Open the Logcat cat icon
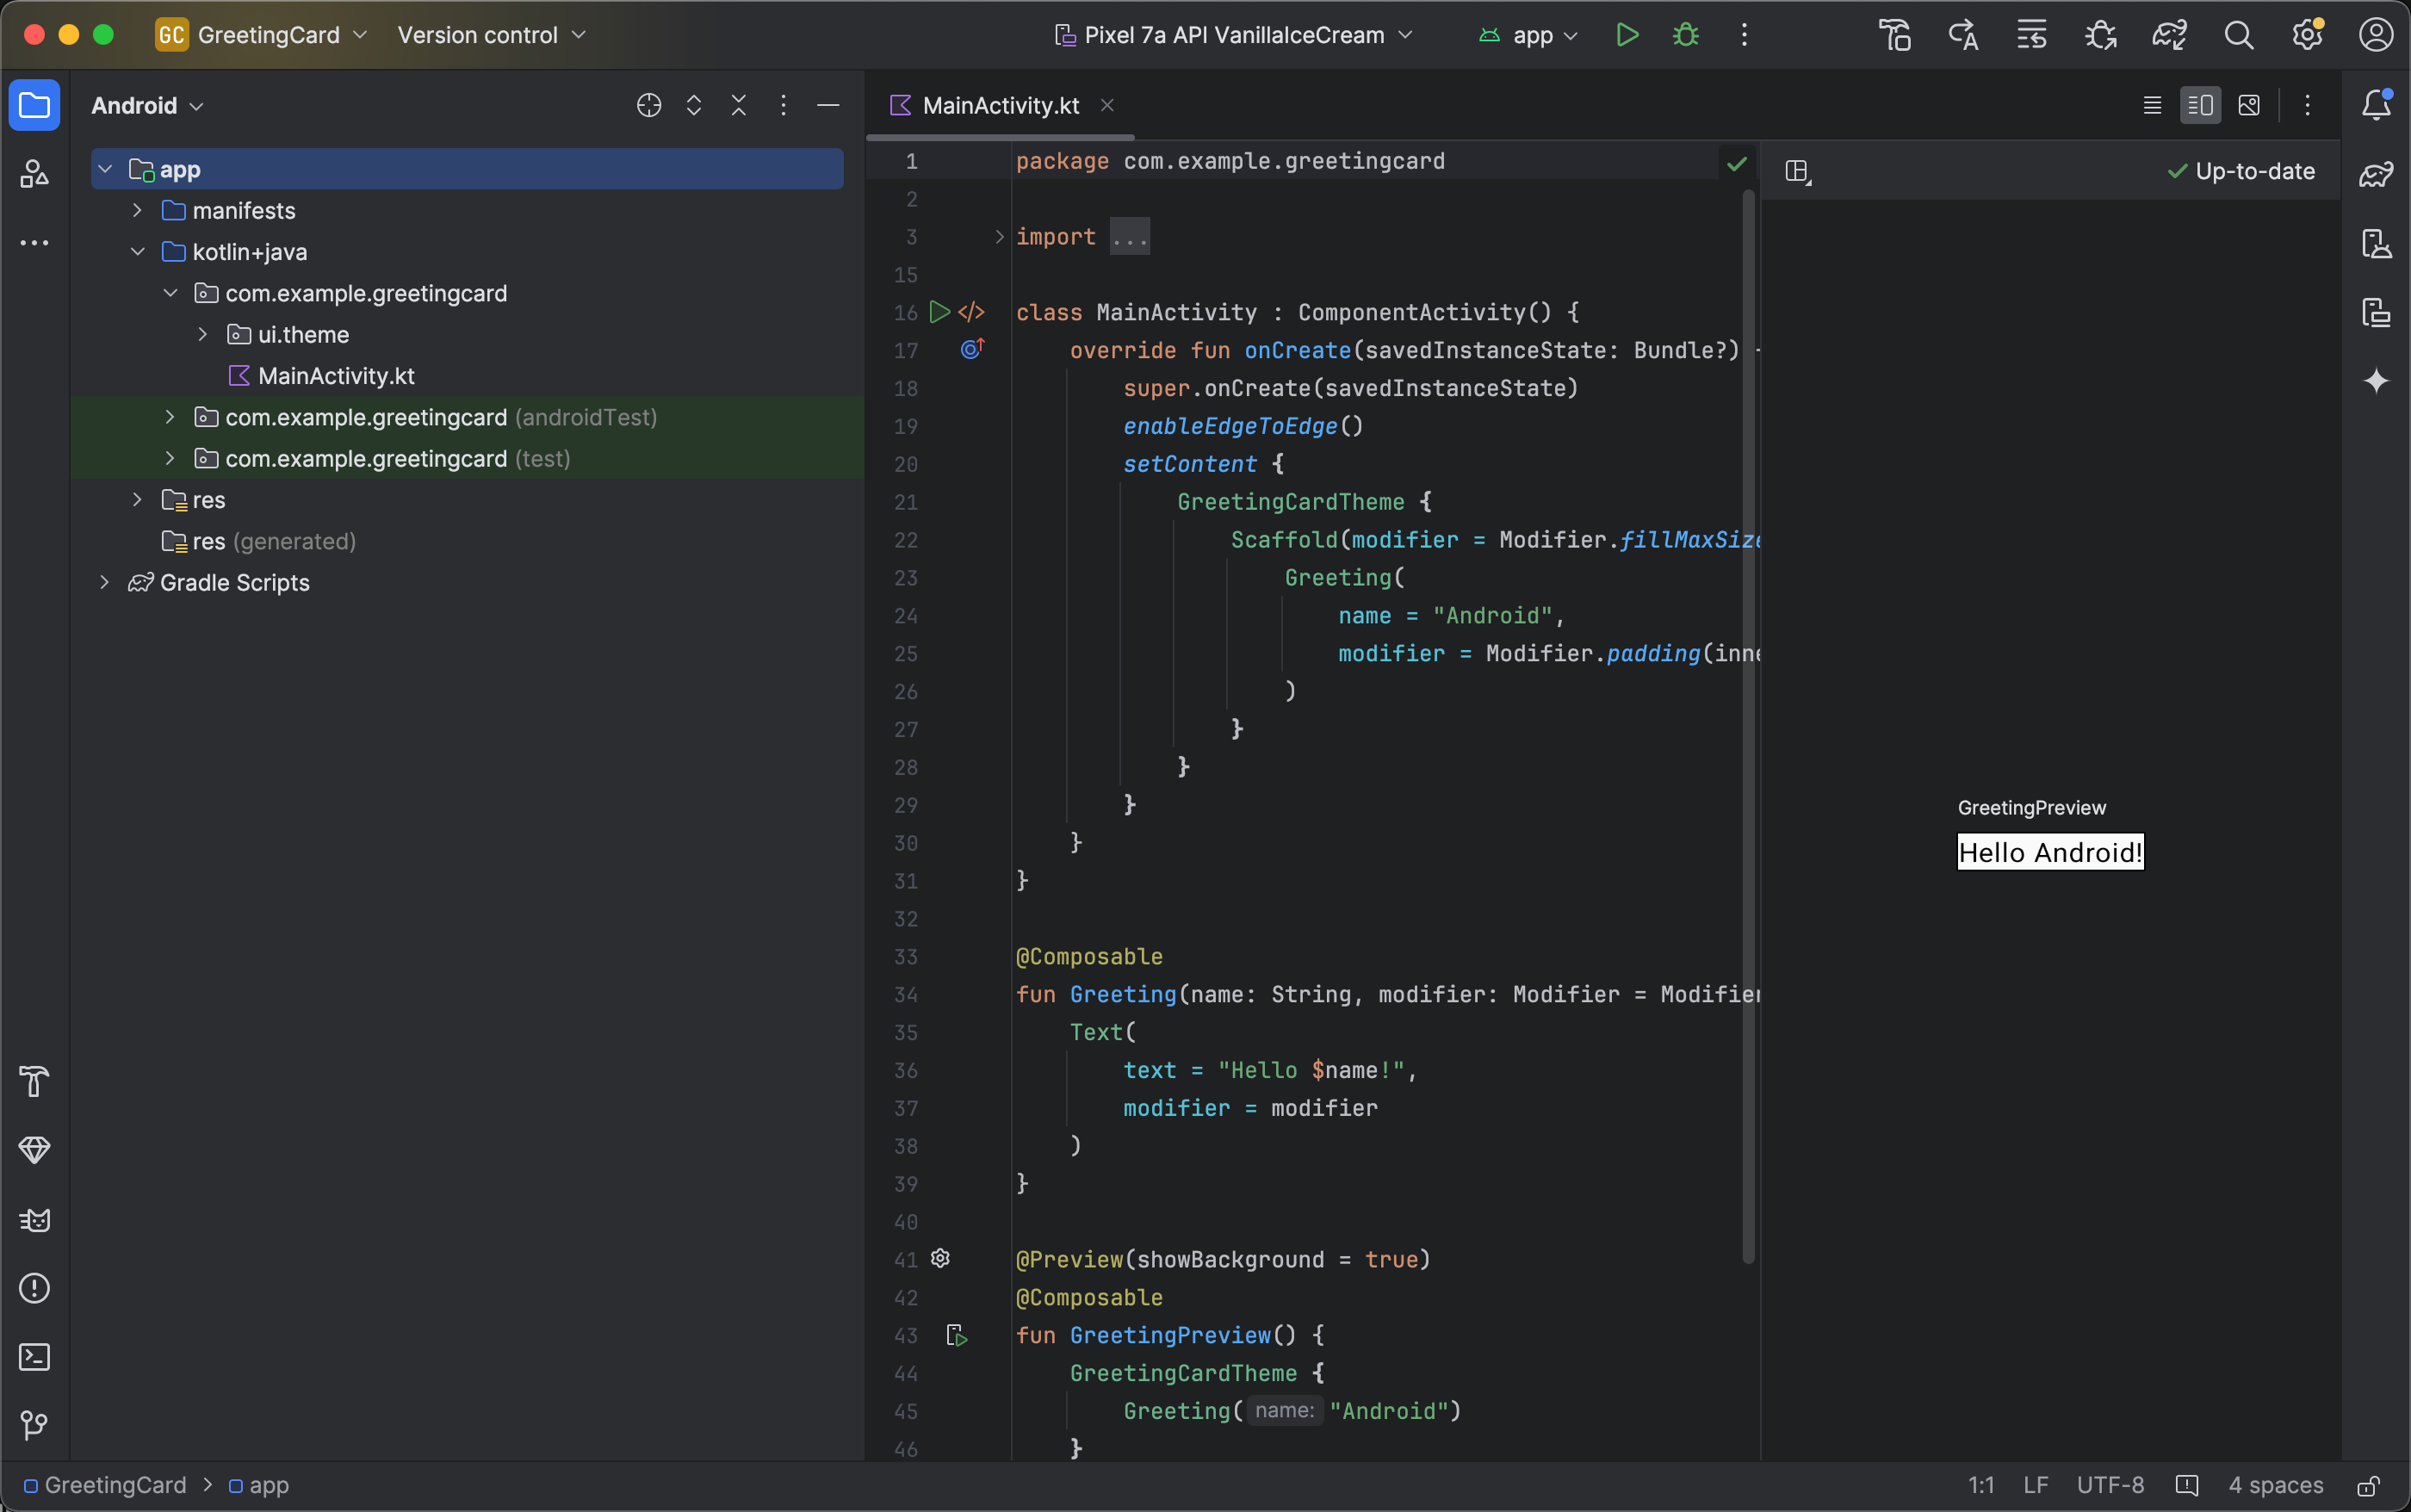 pyautogui.click(x=34, y=1219)
